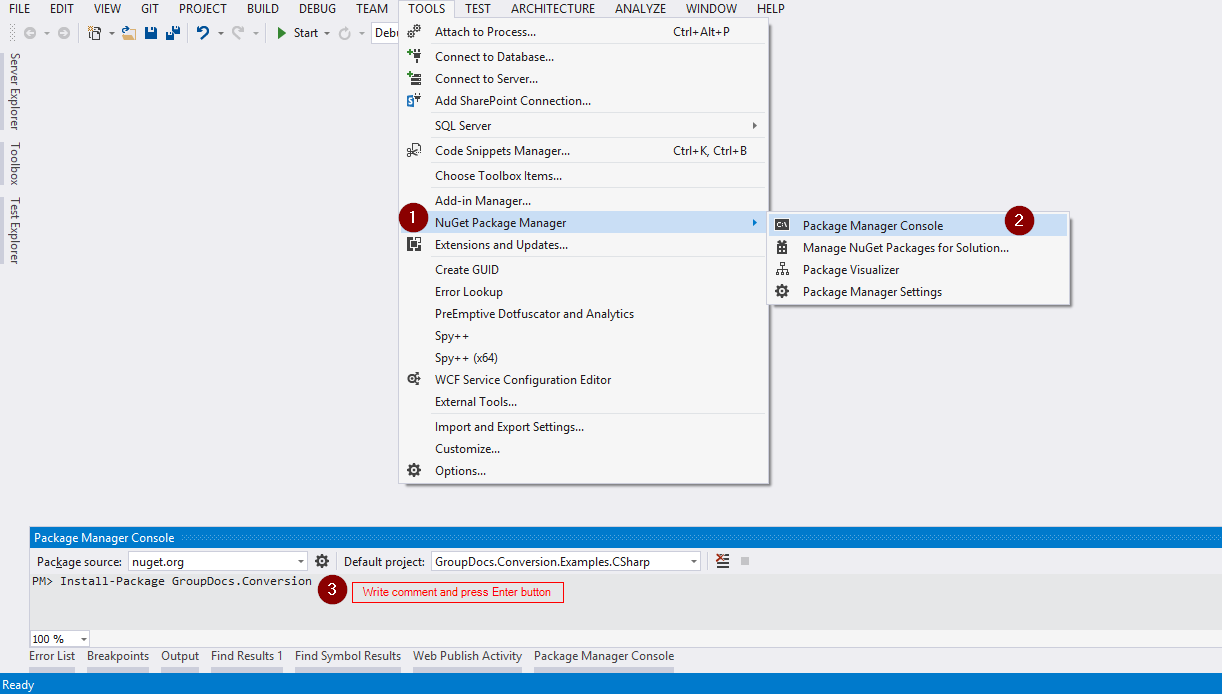Click the Package Manager Settings gear icon
This screenshot has width=1222, height=694.
point(783,292)
